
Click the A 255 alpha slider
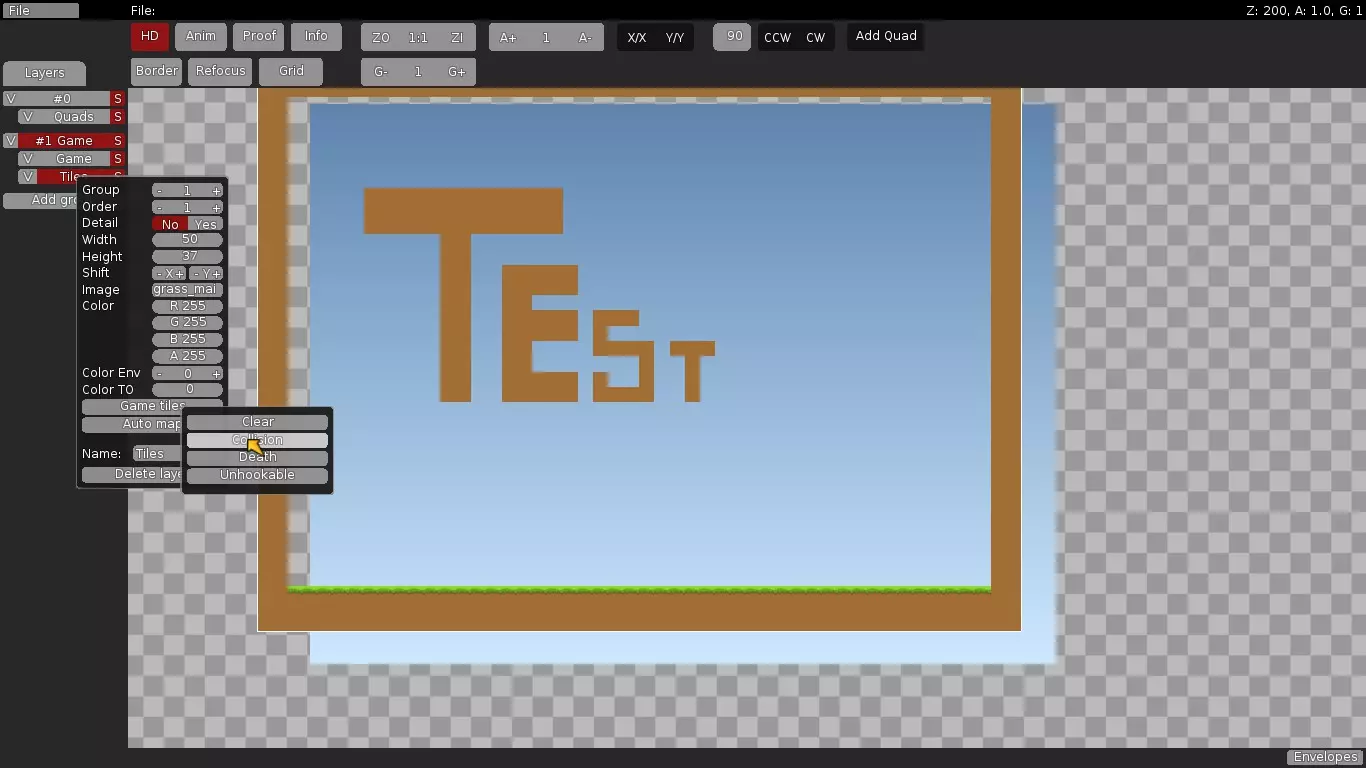(188, 356)
